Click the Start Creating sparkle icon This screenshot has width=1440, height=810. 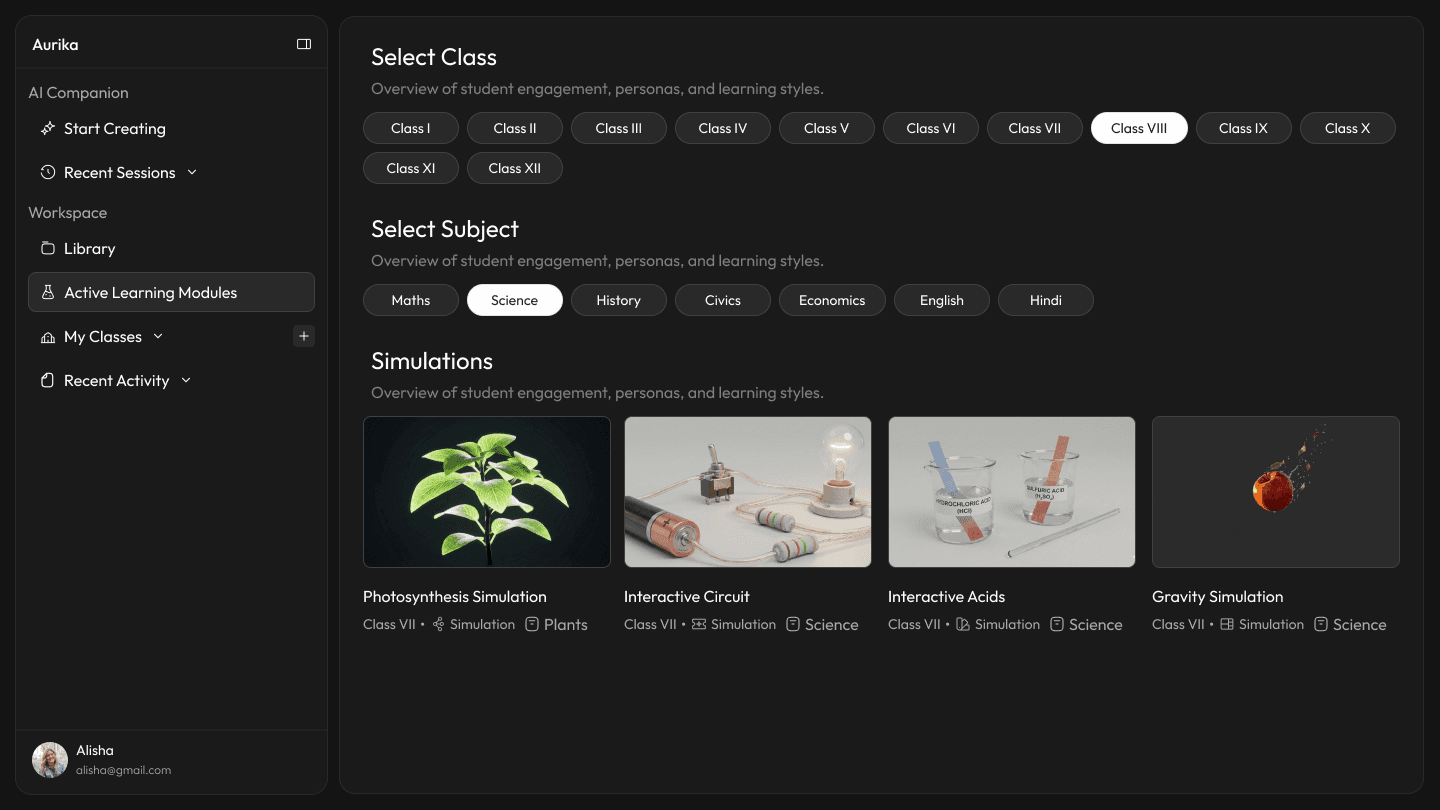click(x=47, y=128)
